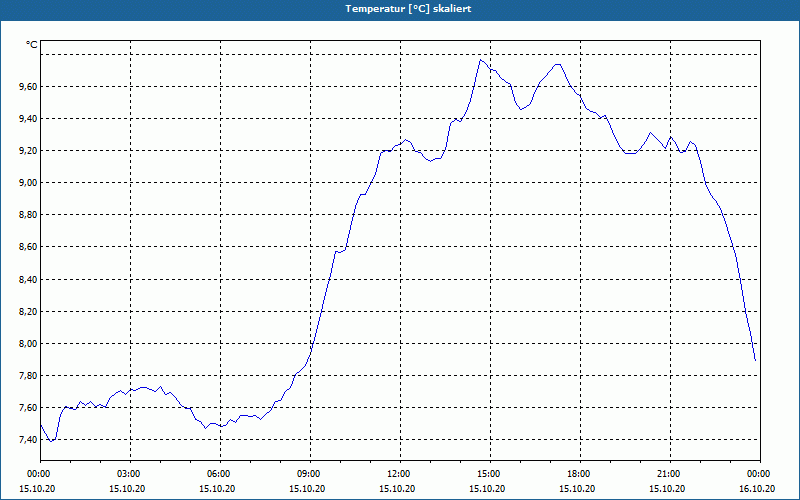Select the 8,40 y-axis label
Viewport: 800px width, 500px height.
pos(28,280)
